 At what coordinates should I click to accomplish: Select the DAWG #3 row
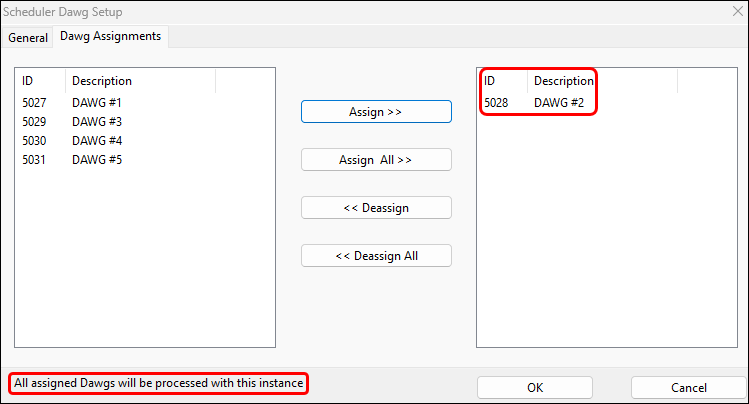tap(97, 122)
